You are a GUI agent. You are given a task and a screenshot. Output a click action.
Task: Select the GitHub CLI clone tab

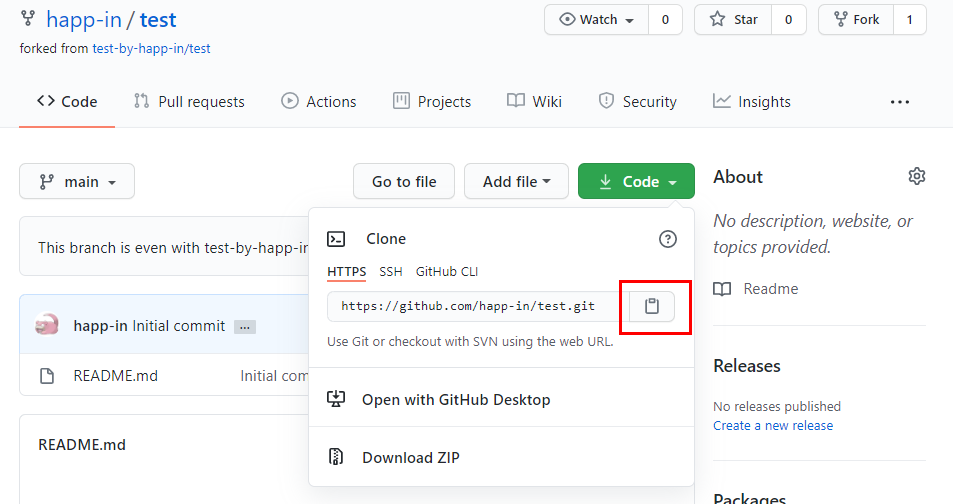click(447, 272)
